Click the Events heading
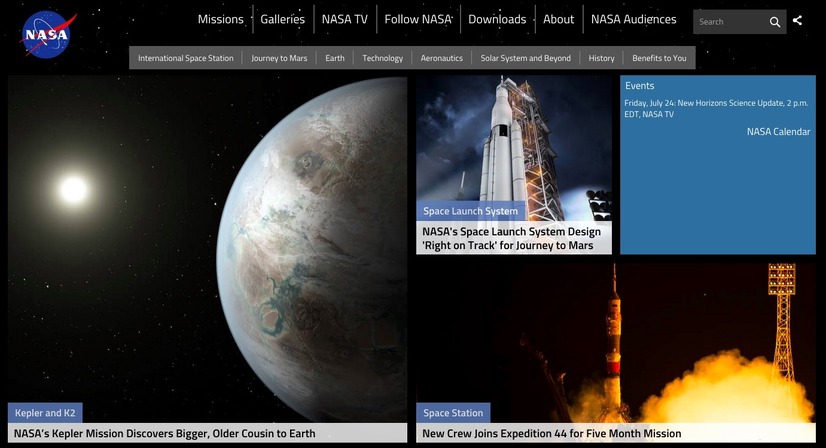Screen dimensions: 826x448 click(x=640, y=85)
